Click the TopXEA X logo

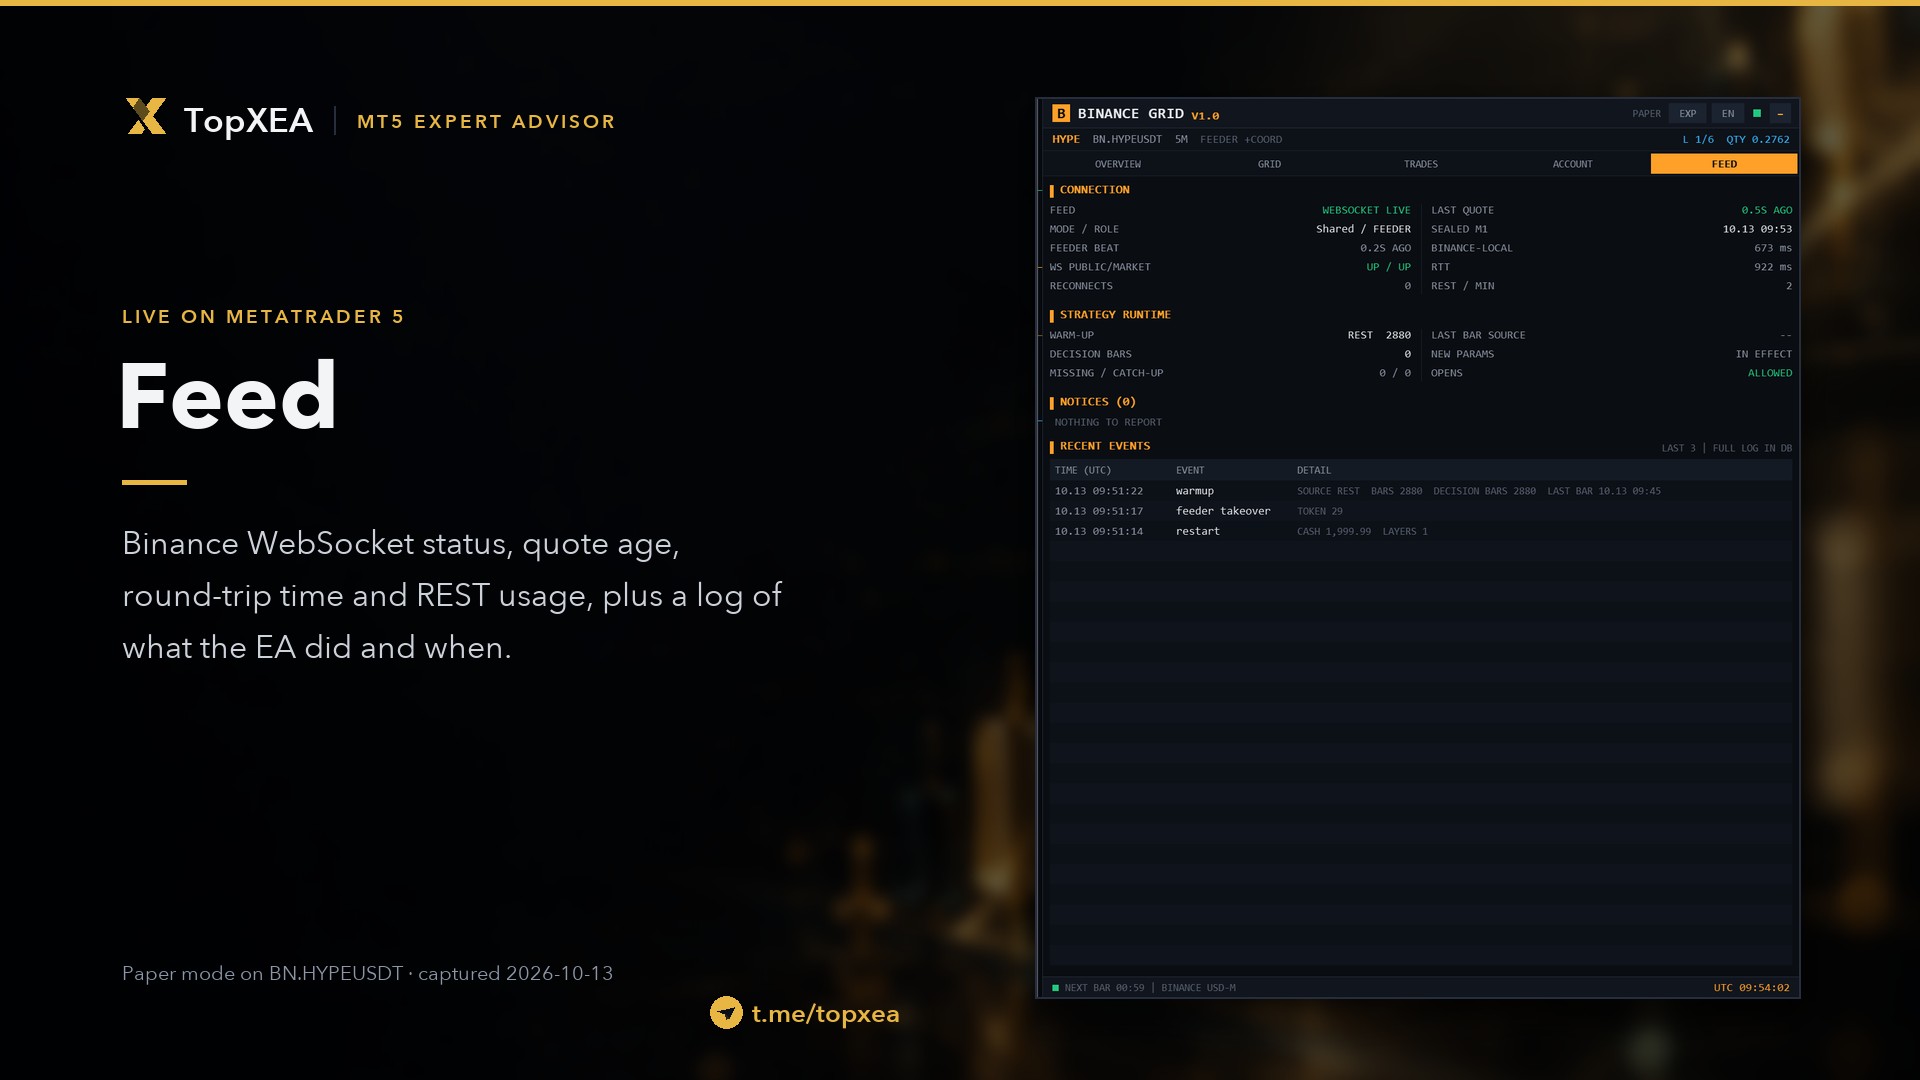click(x=146, y=116)
